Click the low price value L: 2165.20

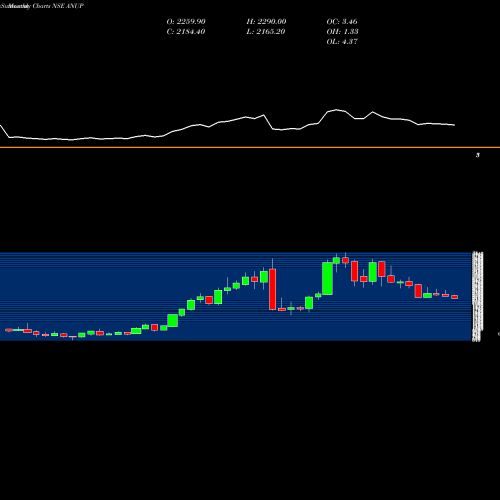[x=266, y=32]
